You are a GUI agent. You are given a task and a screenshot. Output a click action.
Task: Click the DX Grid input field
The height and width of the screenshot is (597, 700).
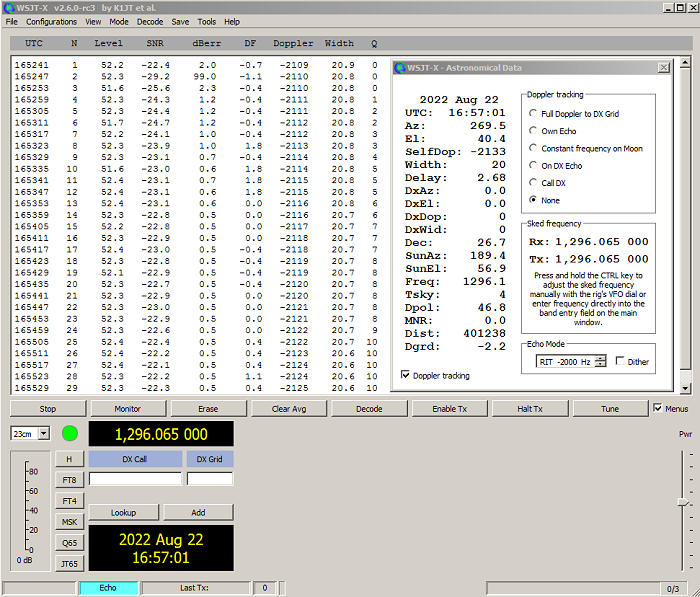[210, 479]
